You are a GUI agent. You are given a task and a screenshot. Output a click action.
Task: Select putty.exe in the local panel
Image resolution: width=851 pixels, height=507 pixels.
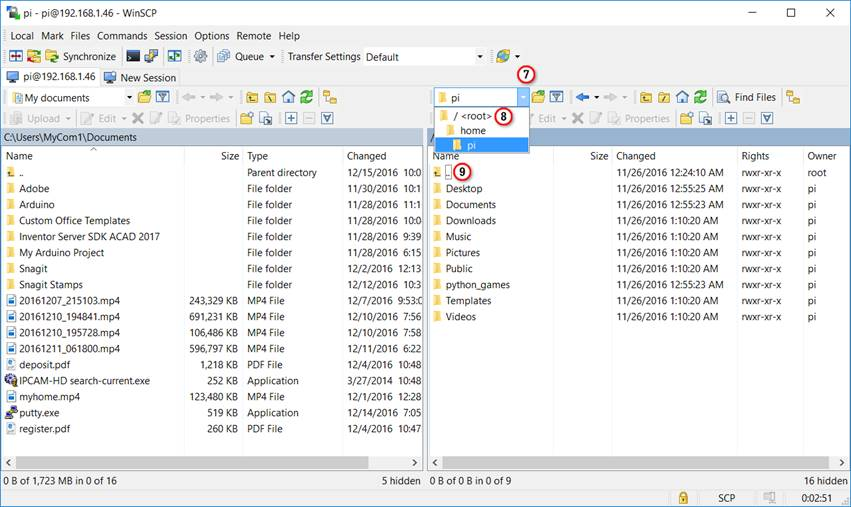39,413
